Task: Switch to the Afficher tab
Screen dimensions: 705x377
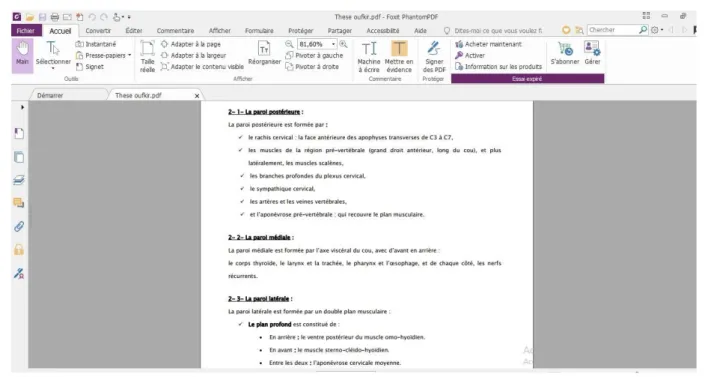Action: 219,31
